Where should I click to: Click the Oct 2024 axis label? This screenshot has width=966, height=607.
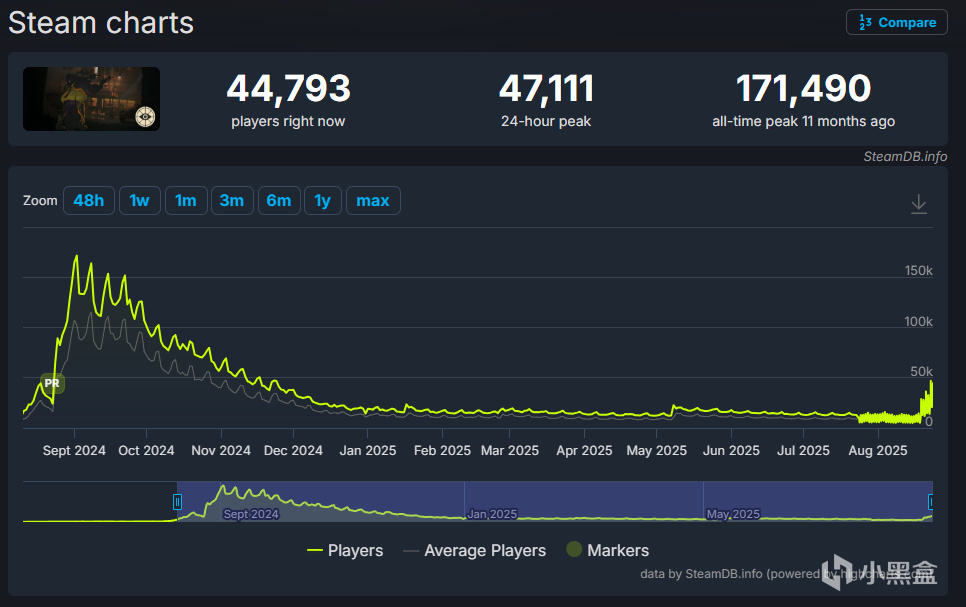click(x=146, y=450)
